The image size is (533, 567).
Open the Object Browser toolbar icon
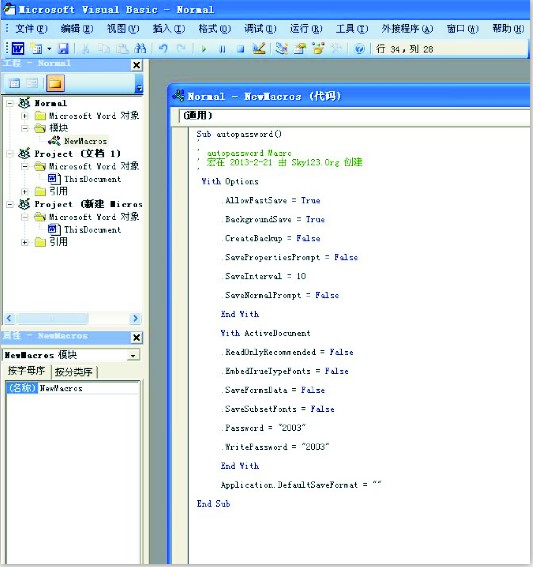[318, 48]
